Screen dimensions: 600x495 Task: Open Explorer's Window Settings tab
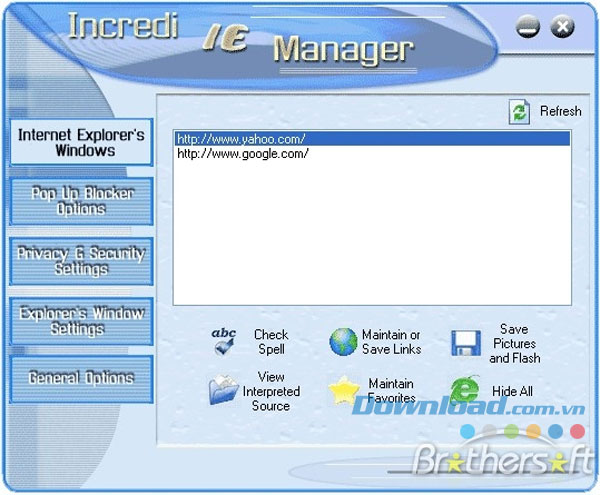(82, 321)
